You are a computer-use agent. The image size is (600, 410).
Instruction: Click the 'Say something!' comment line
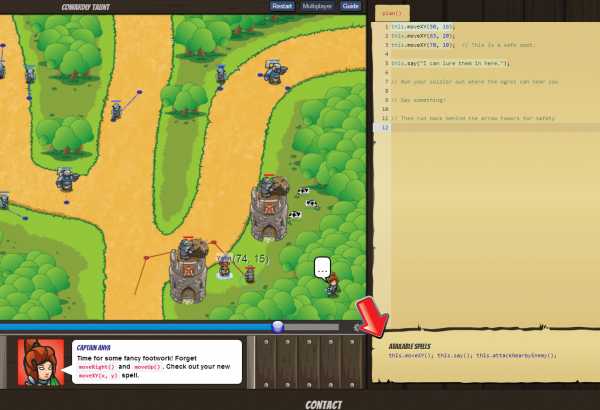pos(418,100)
